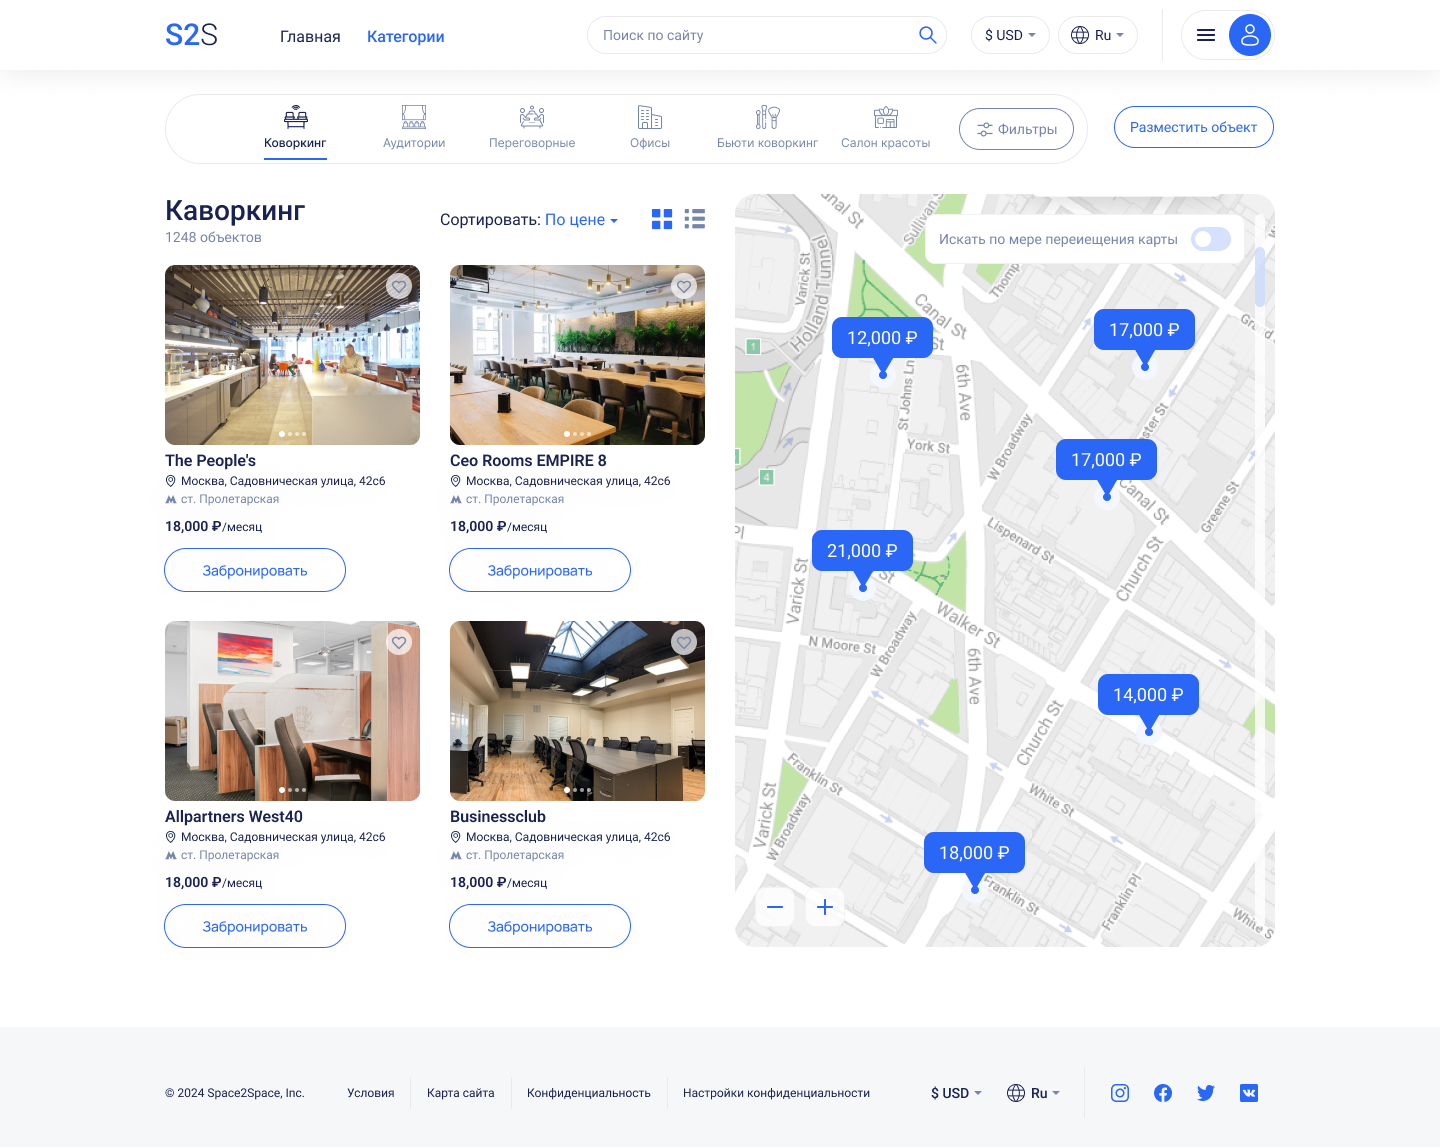The image size is (1440, 1147).
Task: Open Ceo Rooms EMPIRE 8 photo
Action: [577, 355]
